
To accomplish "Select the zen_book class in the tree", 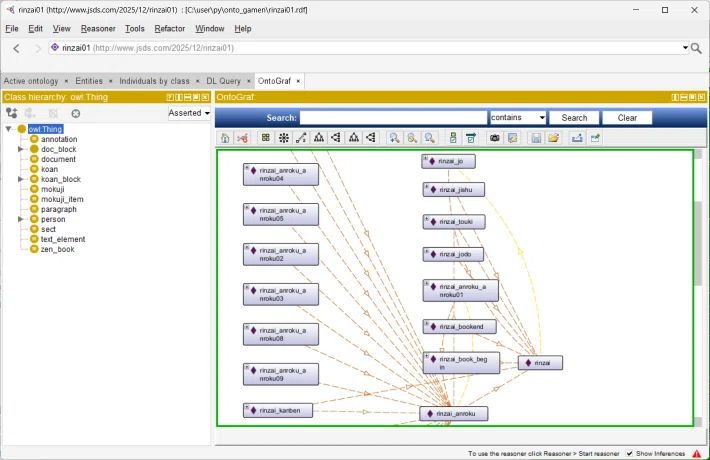I will coord(58,249).
